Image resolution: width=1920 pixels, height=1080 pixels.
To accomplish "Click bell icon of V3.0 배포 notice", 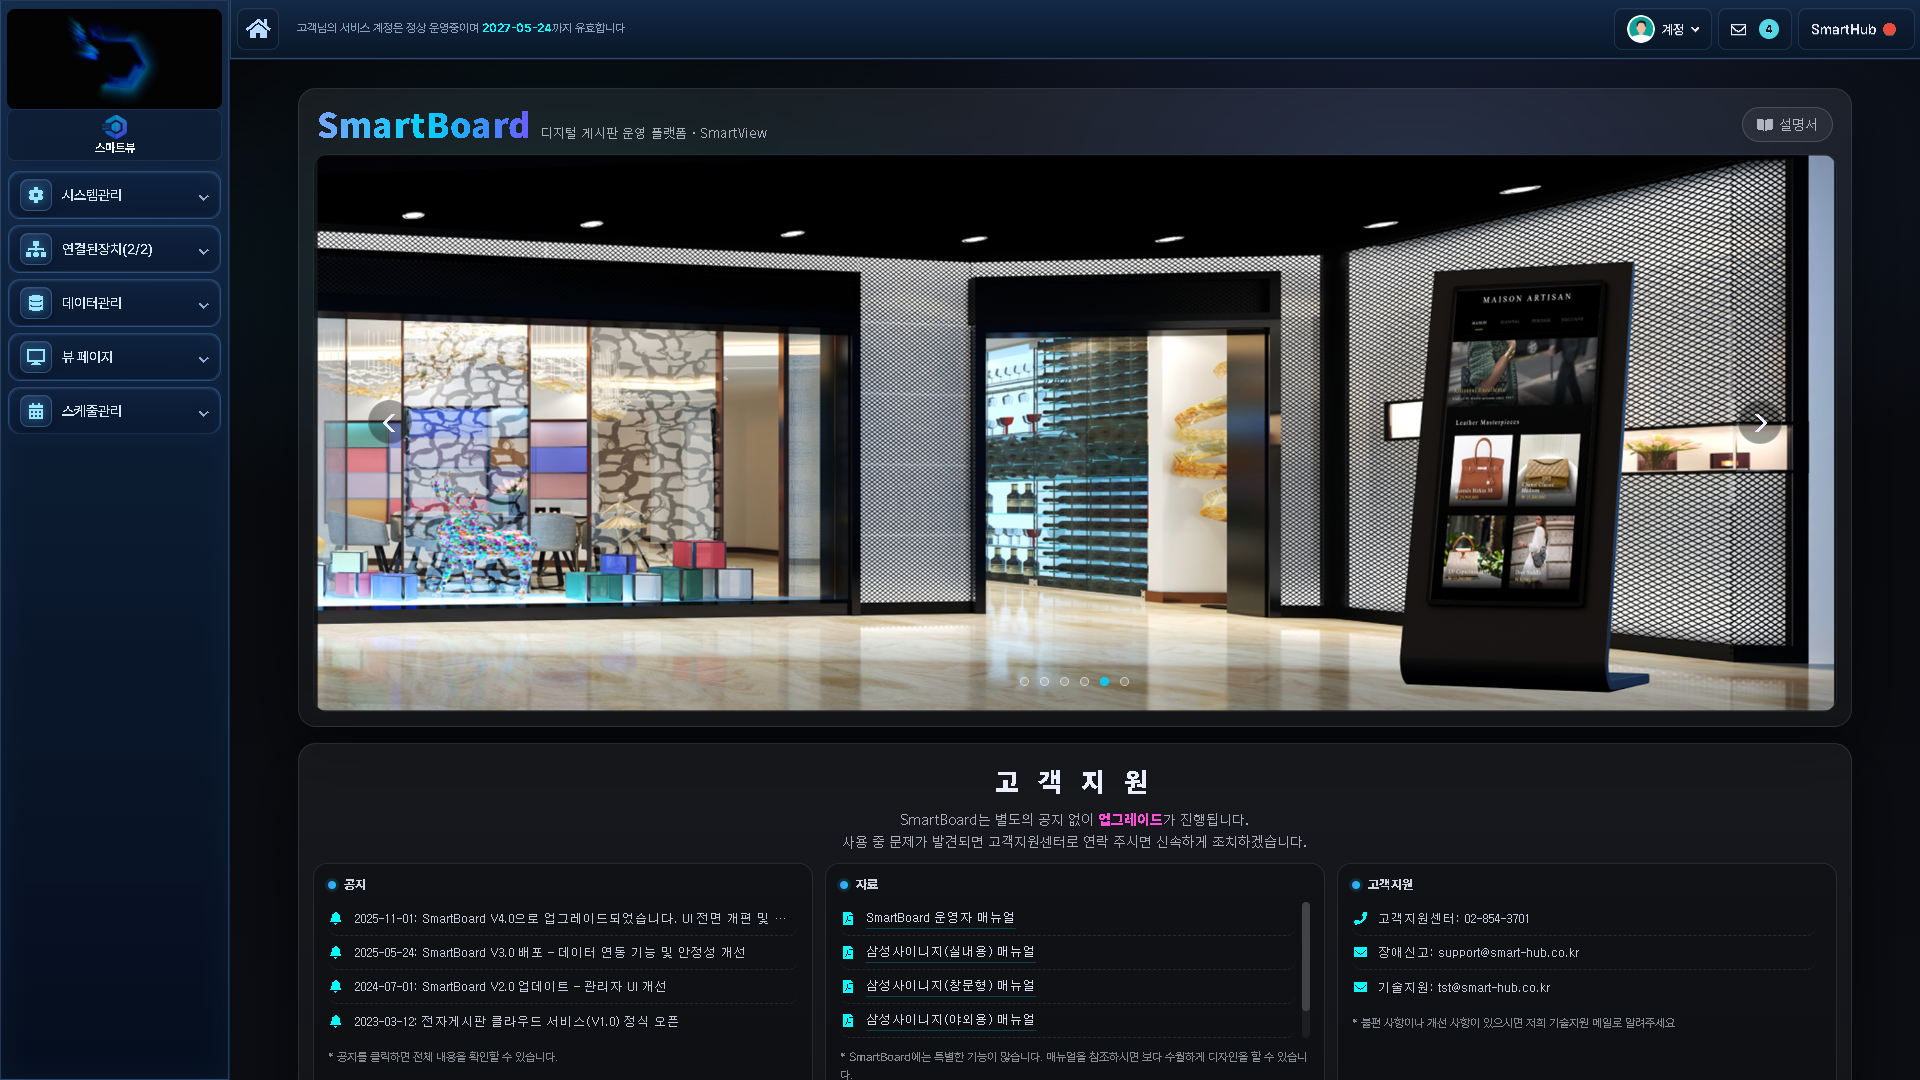I will click(336, 952).
